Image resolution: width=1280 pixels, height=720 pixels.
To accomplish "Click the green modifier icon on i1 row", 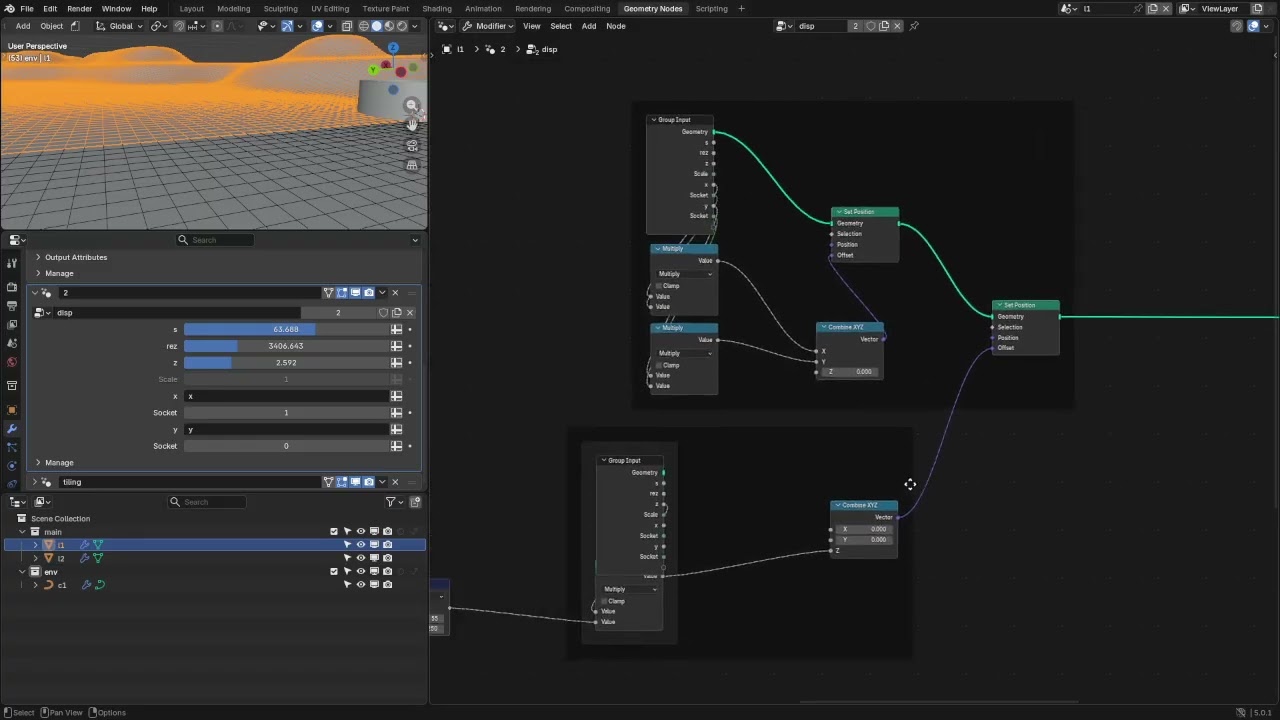I will (98, 545).
